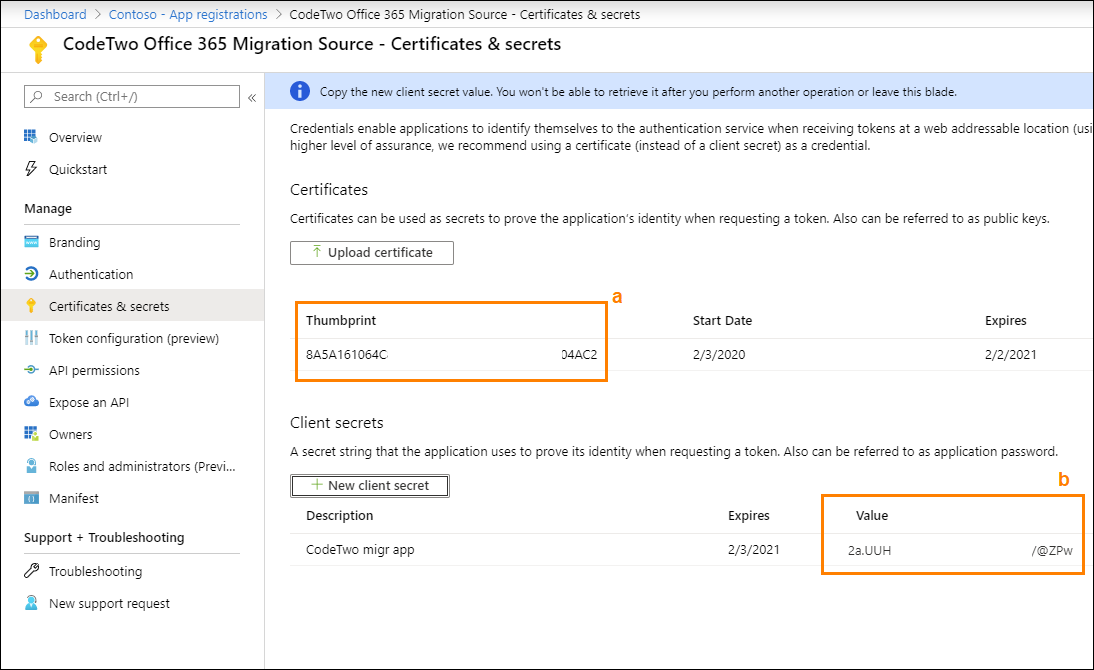Image resolution: width=1094 pixels, height=670 pixels.
Task: Click certificate expiry date 2/2/2021
Action: [x=1010, y=355]
